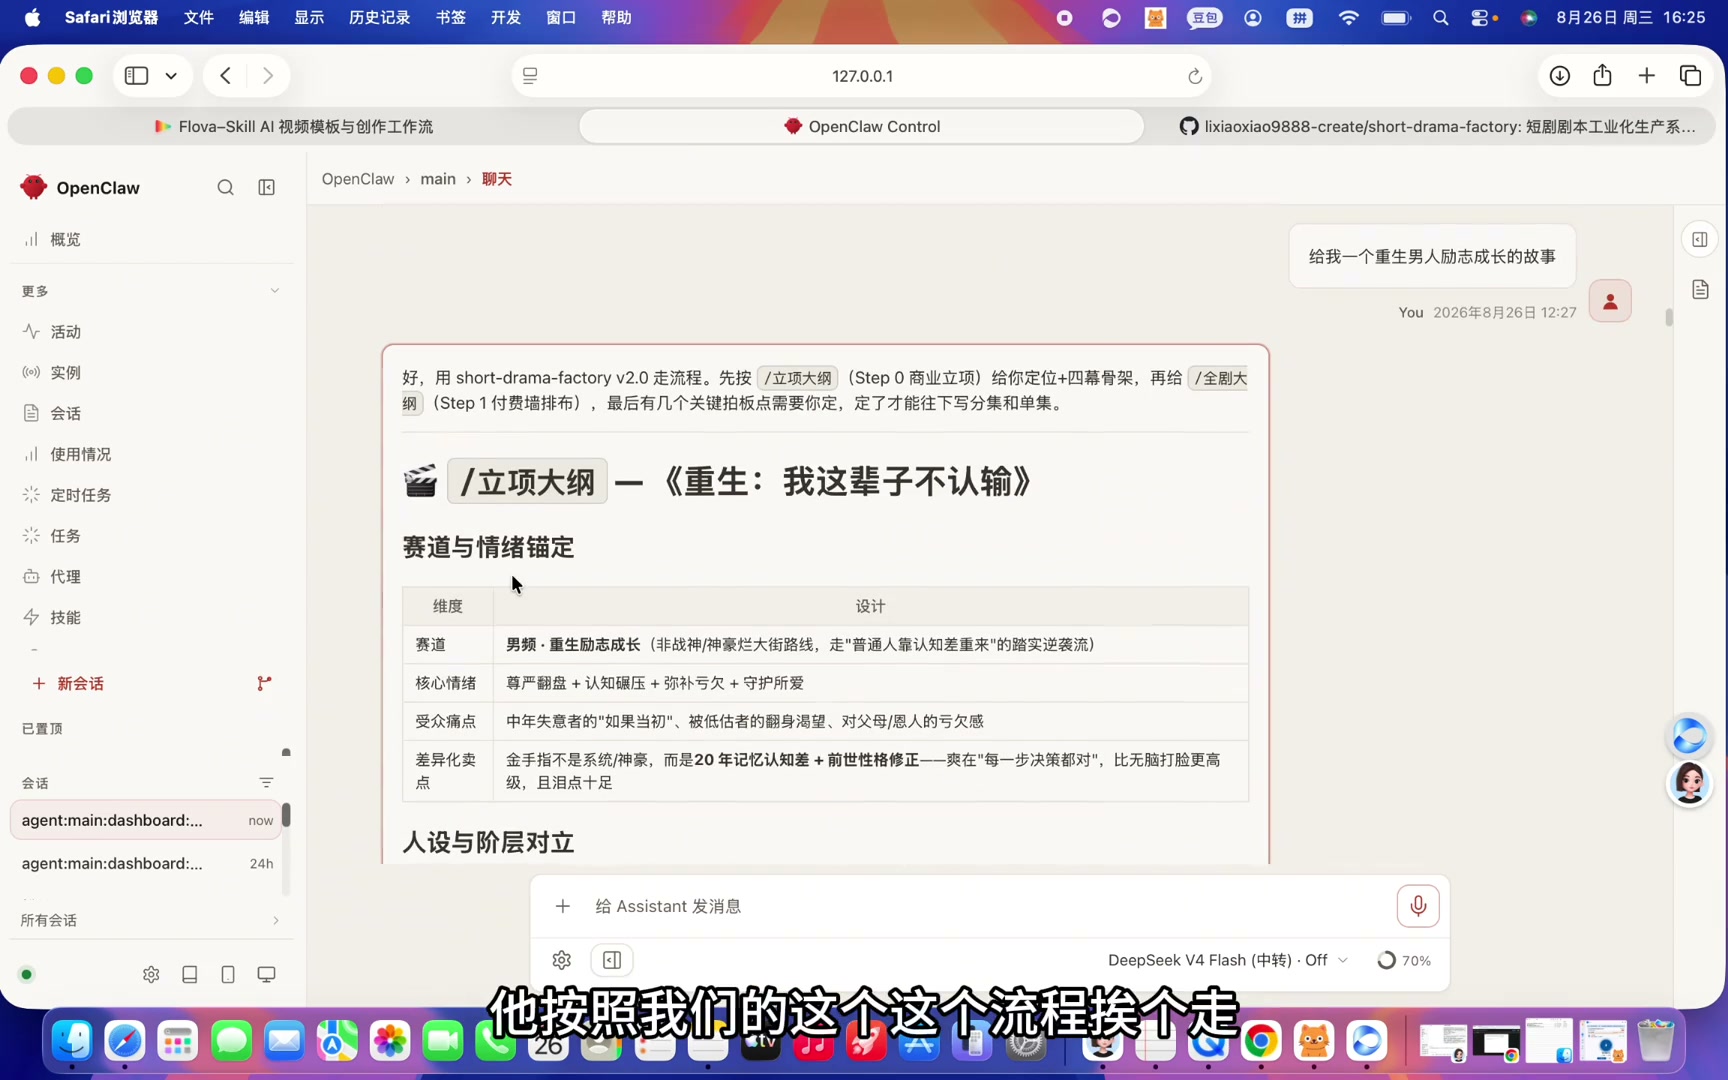Screen dimensions: 1728x1080
Task: Open Spotlight search in menu bar
Action: click(1440, 18)
